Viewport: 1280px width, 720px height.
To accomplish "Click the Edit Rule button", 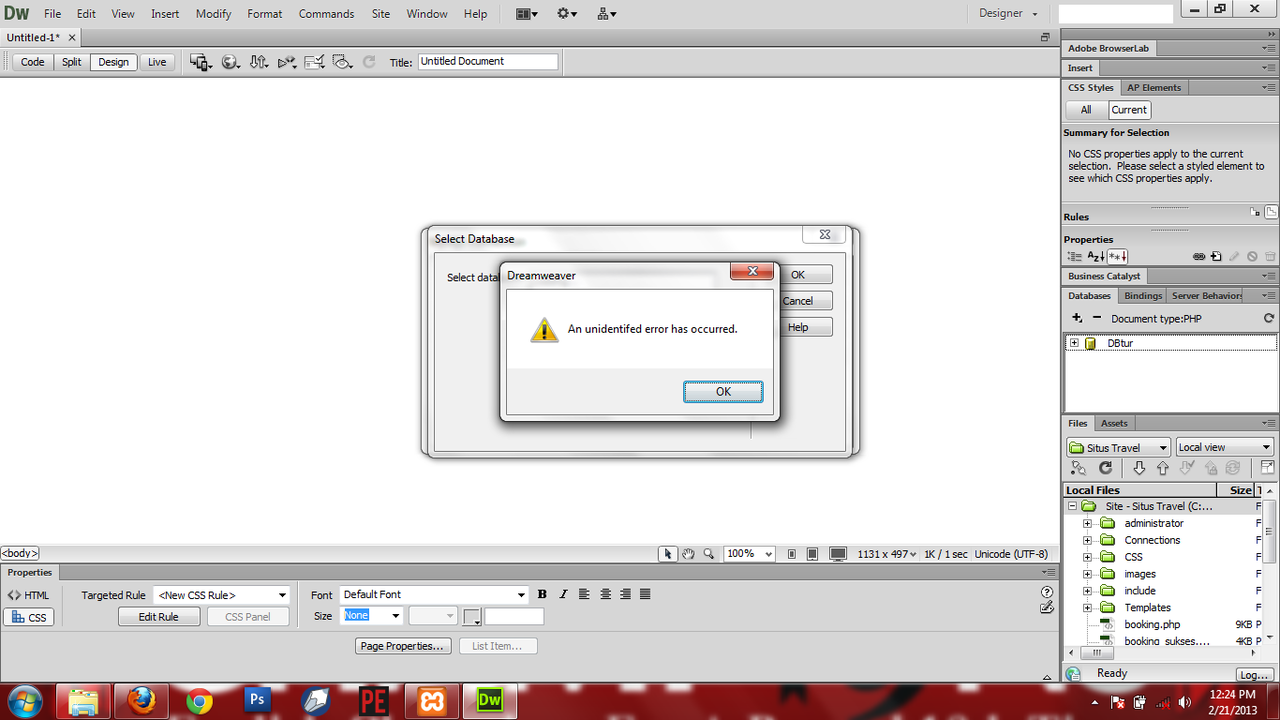I will coord(159,617).
